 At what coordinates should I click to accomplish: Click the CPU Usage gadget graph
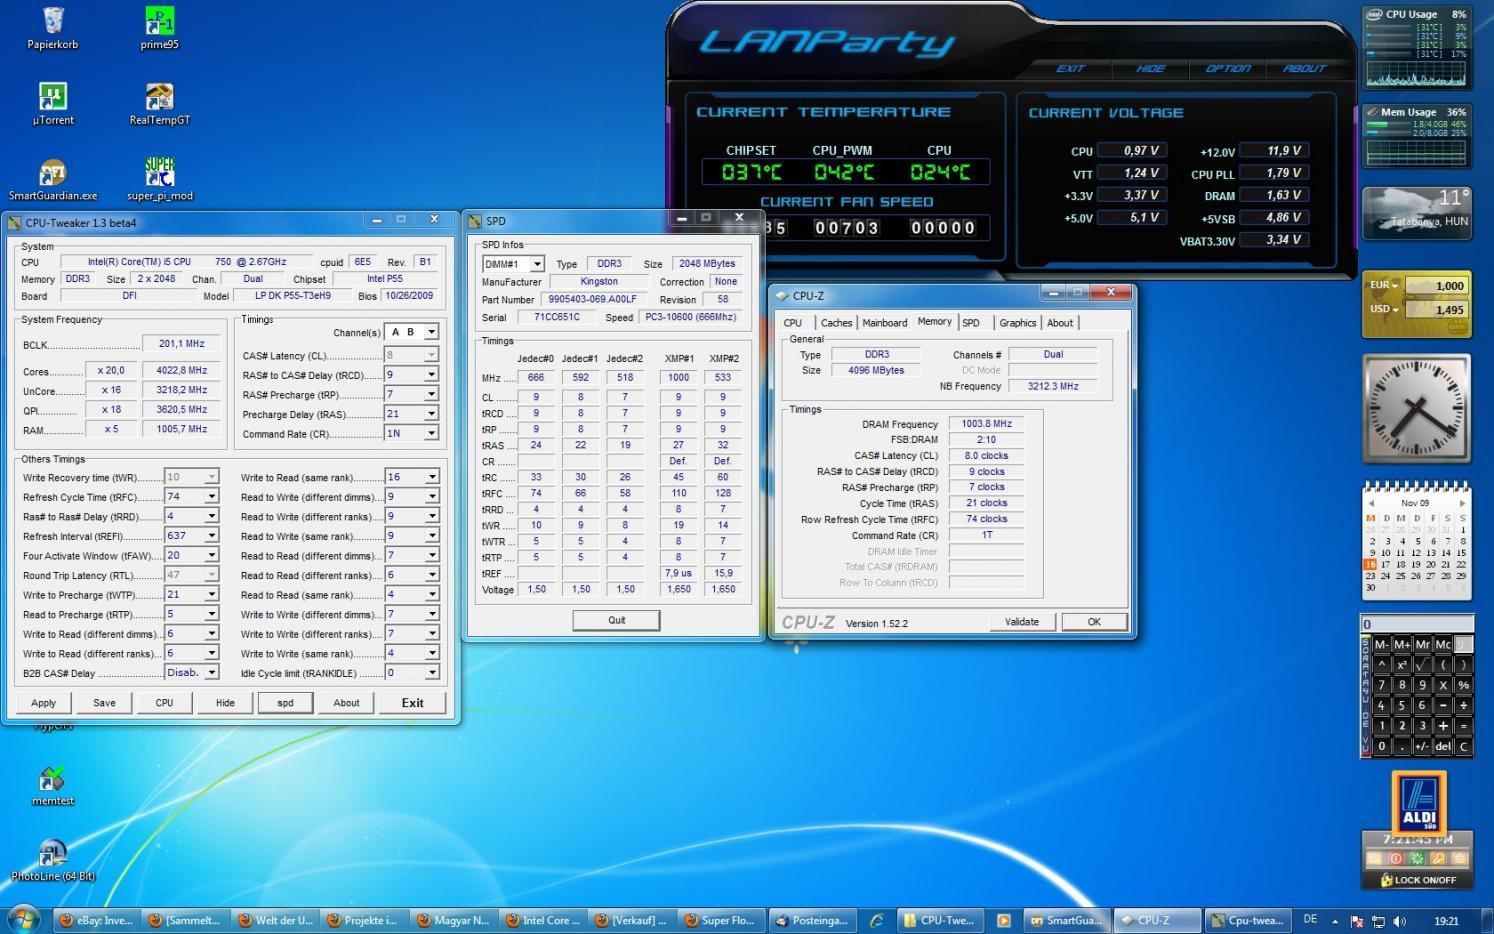point(1416,73)
